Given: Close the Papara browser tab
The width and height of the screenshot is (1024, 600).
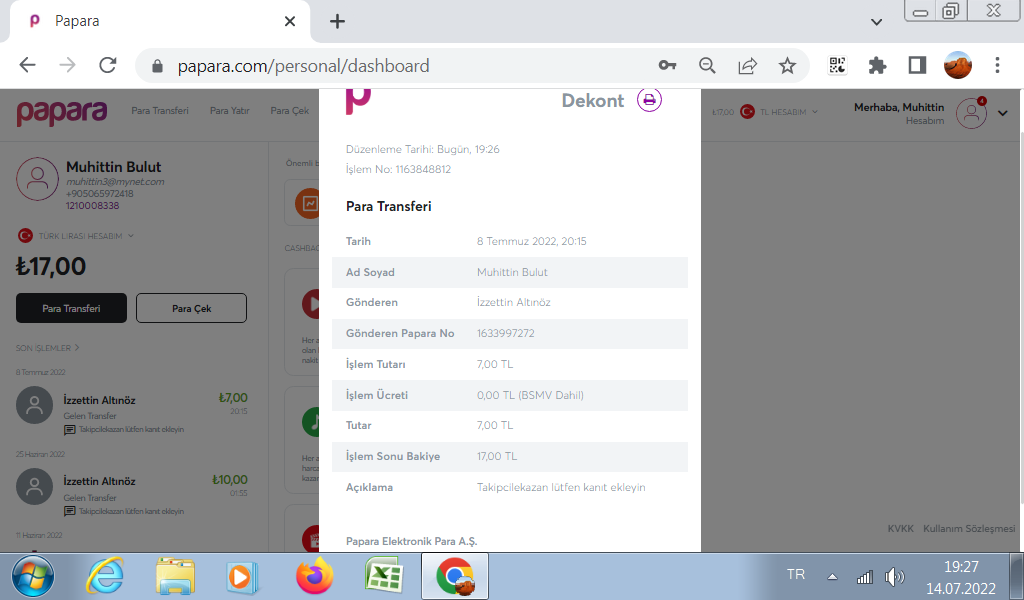Looking at the screenshot, I should pos(290,22).
